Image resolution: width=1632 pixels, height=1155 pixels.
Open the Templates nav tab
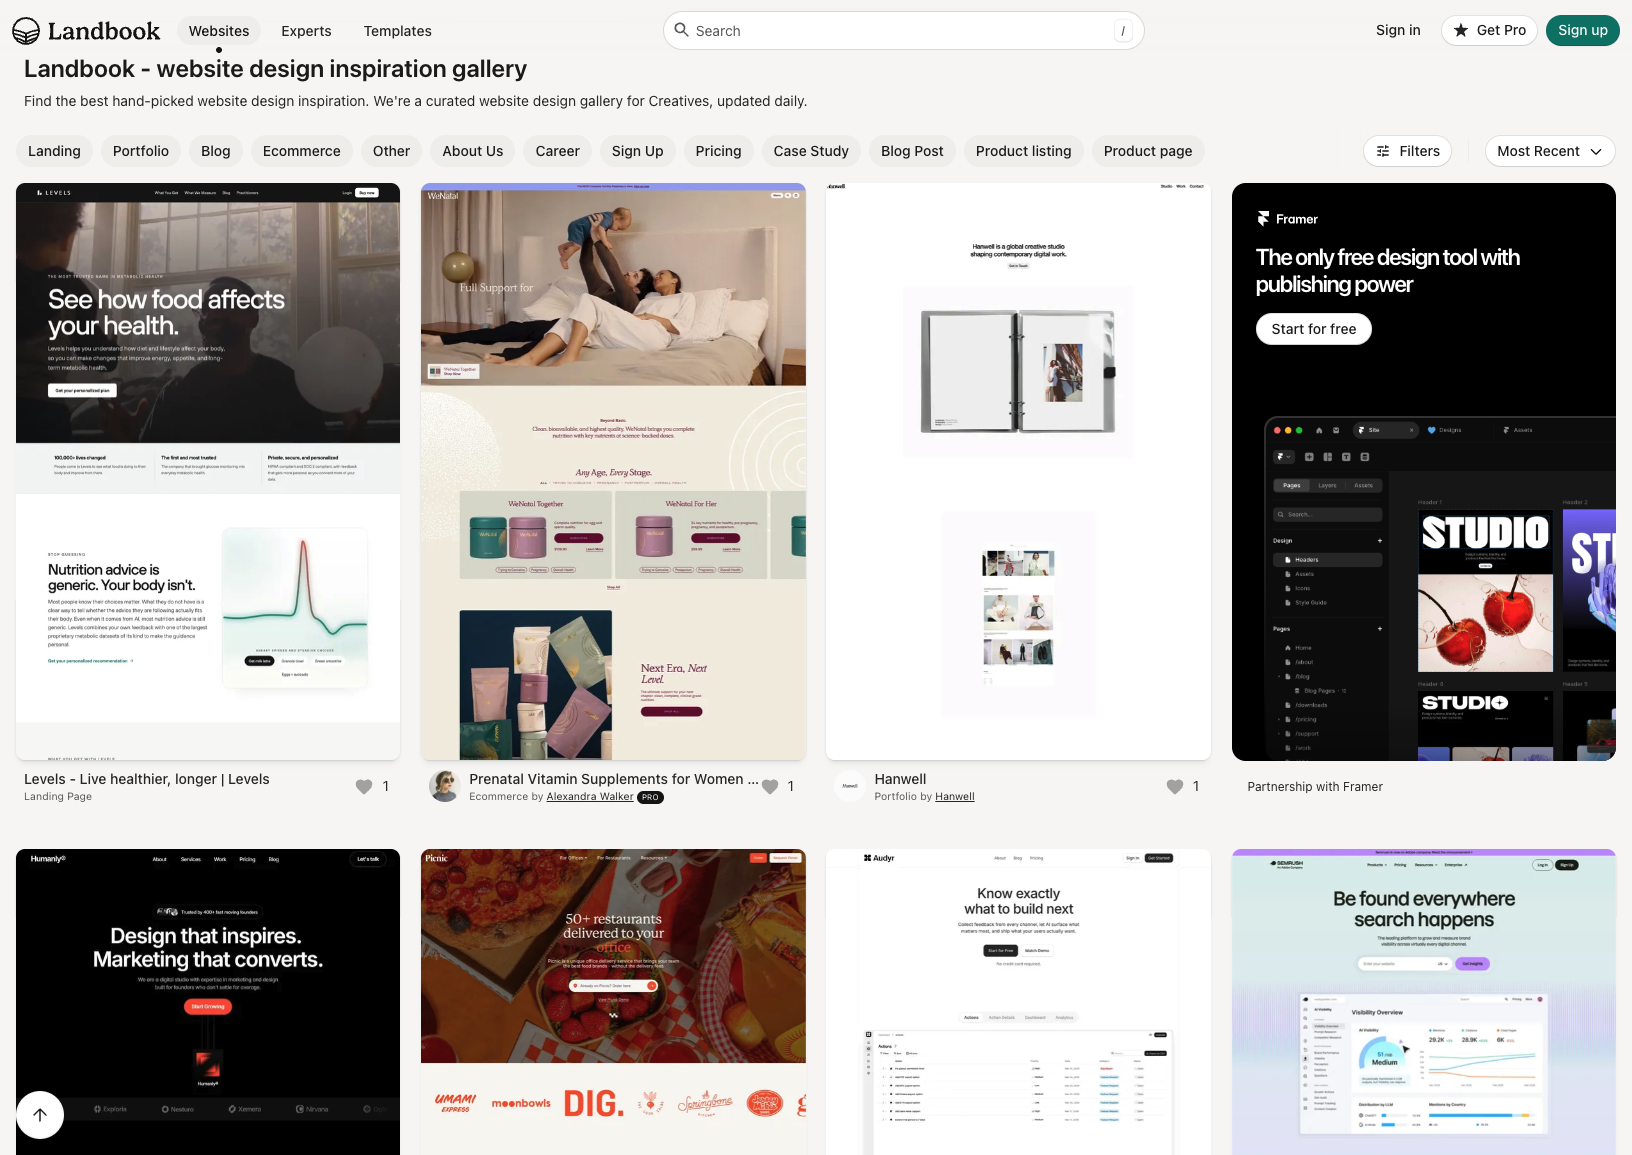398,31
